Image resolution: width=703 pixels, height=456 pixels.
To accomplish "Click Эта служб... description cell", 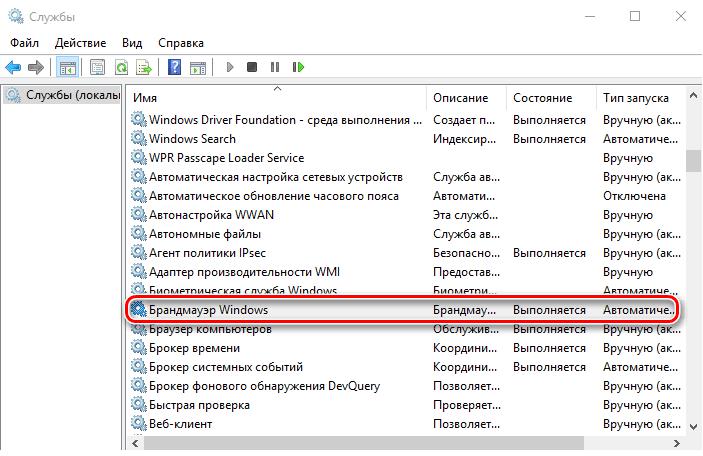I will (465, 215).
